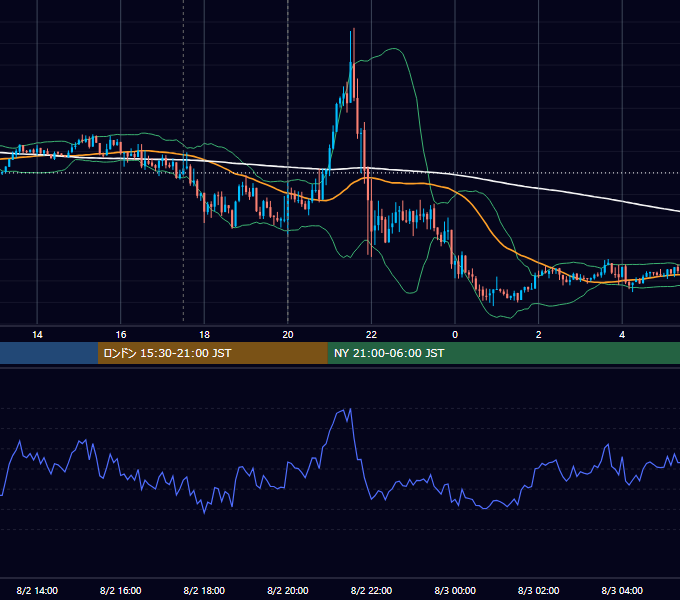Click the 22 hour axis label
The image size is (680, 600).
point(371,335)
